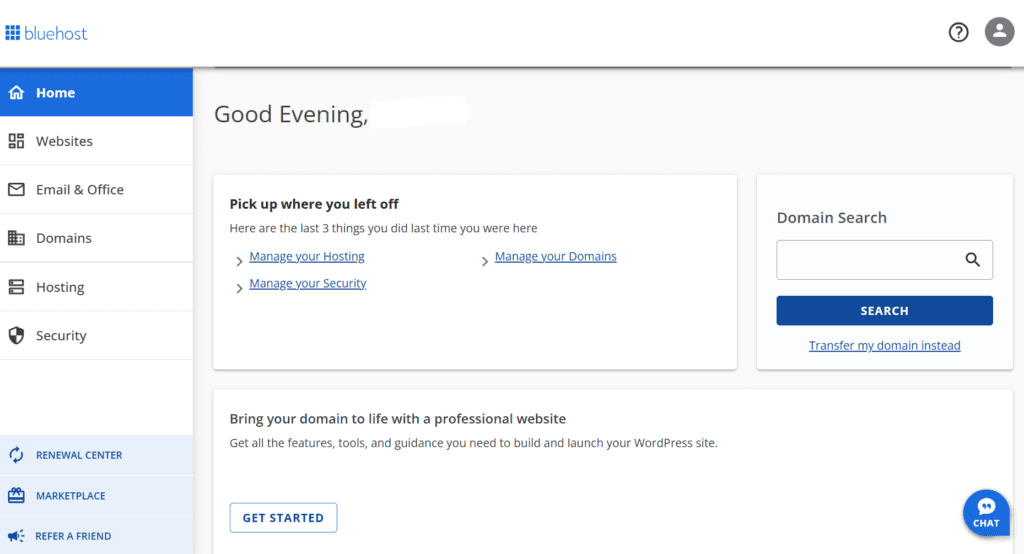Expand the chevron beside Manage your Hosting
This screenshot has width=1024, height=554.
[239, 261]
